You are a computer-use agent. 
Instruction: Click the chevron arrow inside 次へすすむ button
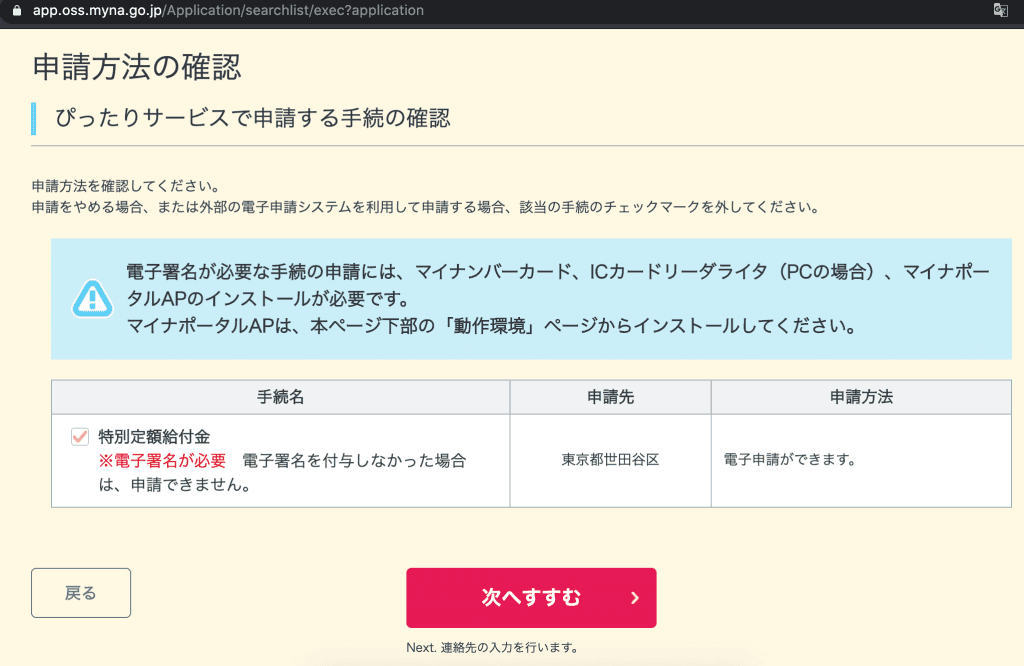632,597
